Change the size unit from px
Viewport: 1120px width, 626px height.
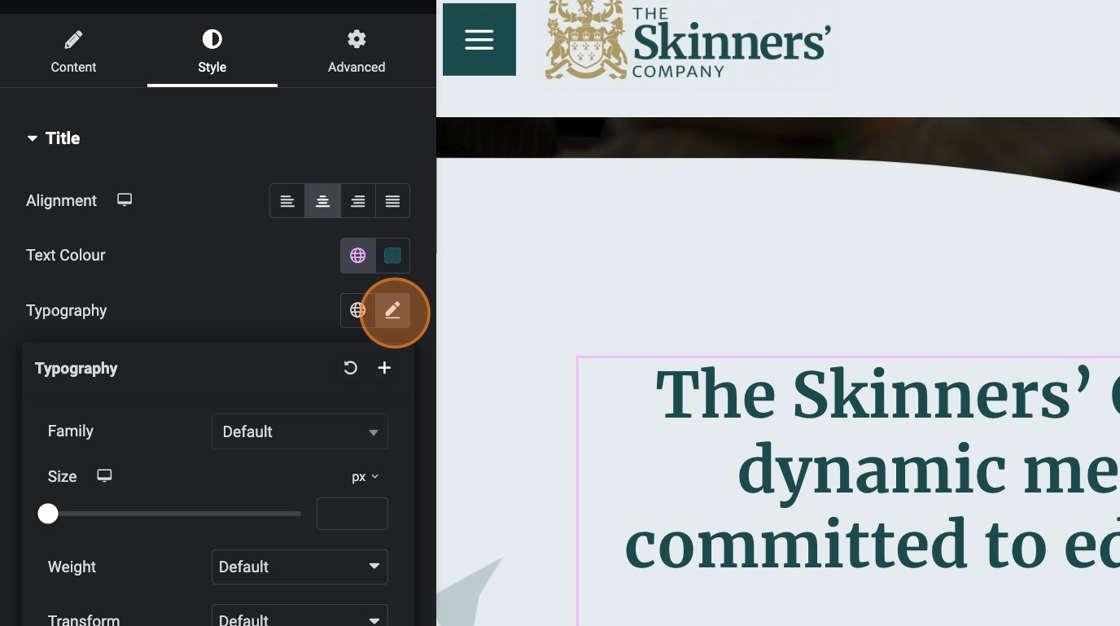pyautogui.click(x=365, y=477)
